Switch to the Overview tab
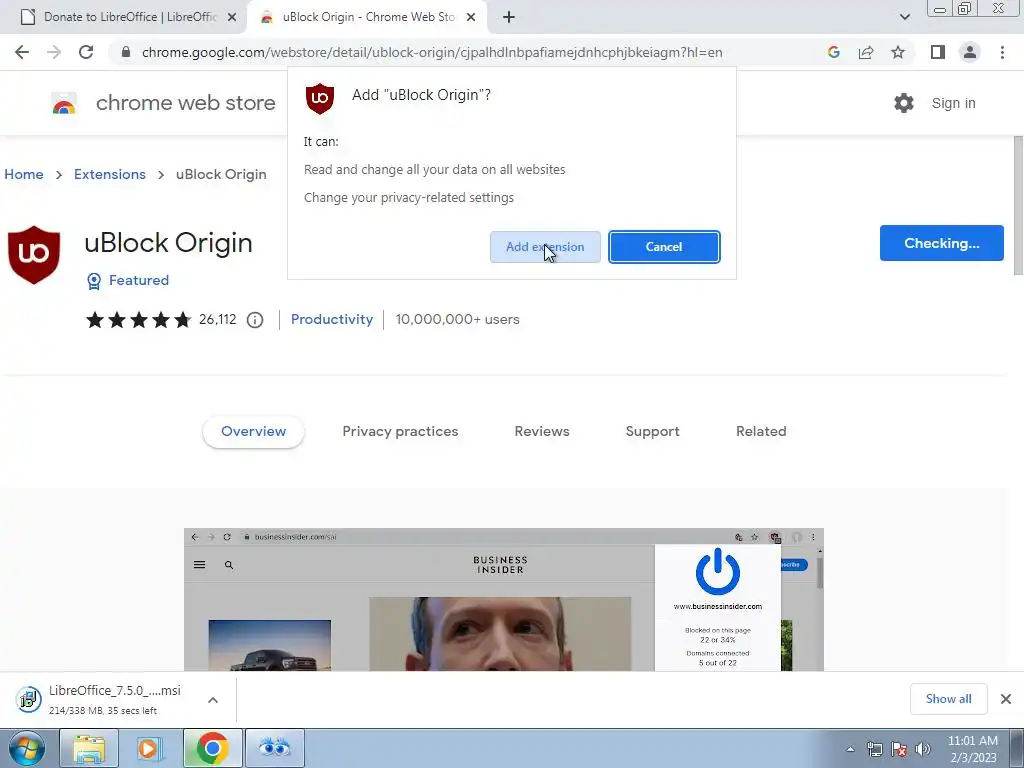Viewport: 1024px width, 768px height. (x=253, y=432)
